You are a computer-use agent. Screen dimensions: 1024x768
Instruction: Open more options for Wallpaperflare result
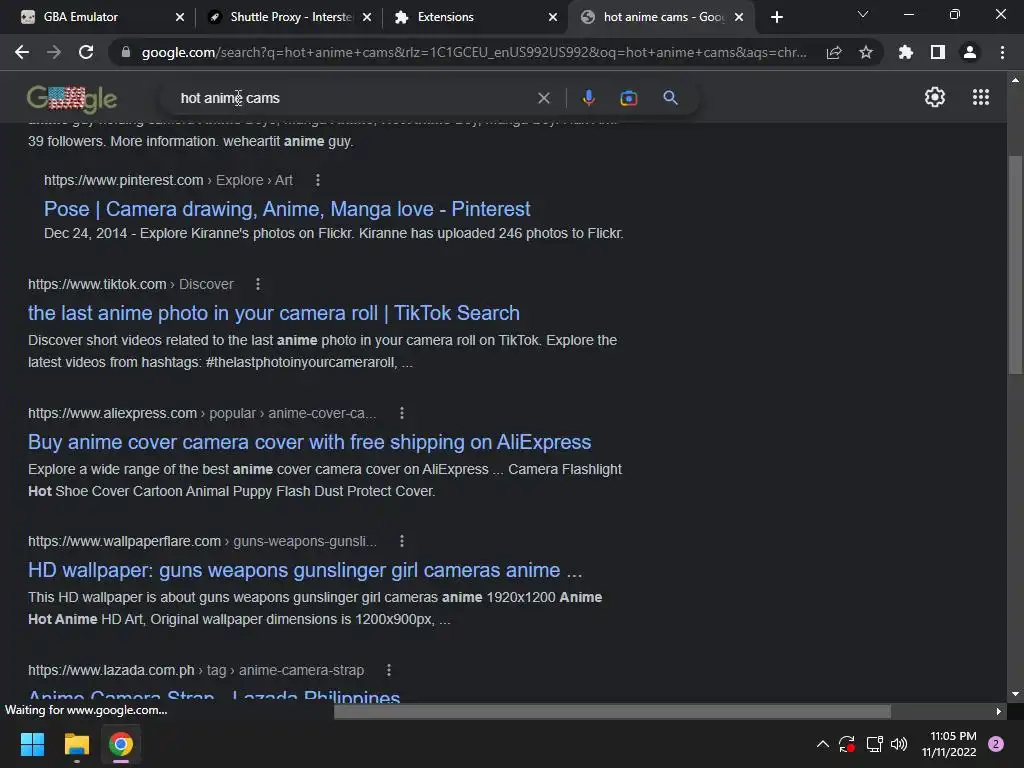point(402,541)
